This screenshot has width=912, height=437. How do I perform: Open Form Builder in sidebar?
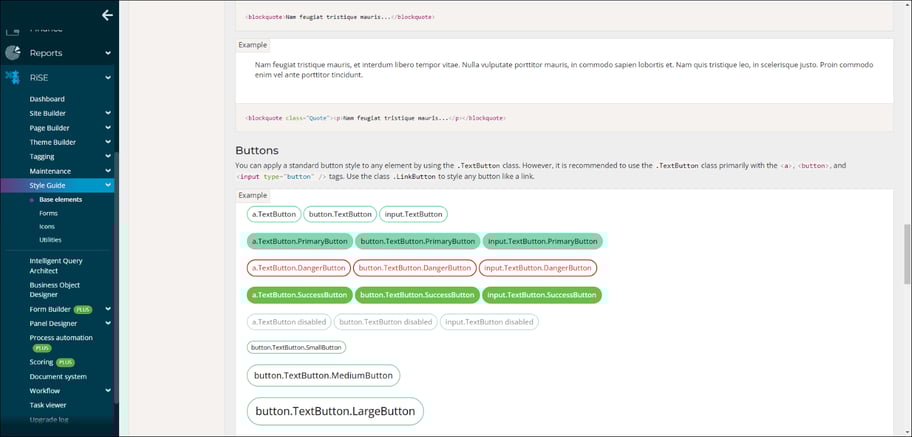[50, 309]
